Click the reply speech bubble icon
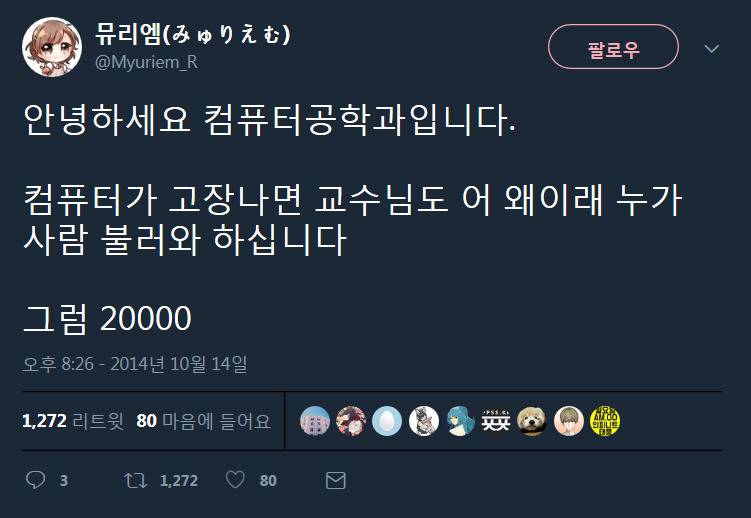Screen dimensions: 751x518 tap(35, 480)
